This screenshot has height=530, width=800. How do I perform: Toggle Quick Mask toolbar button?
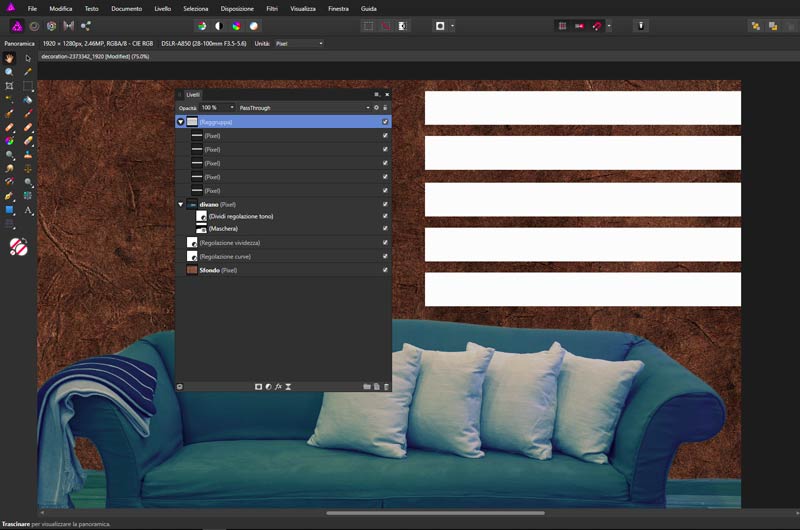440,26
